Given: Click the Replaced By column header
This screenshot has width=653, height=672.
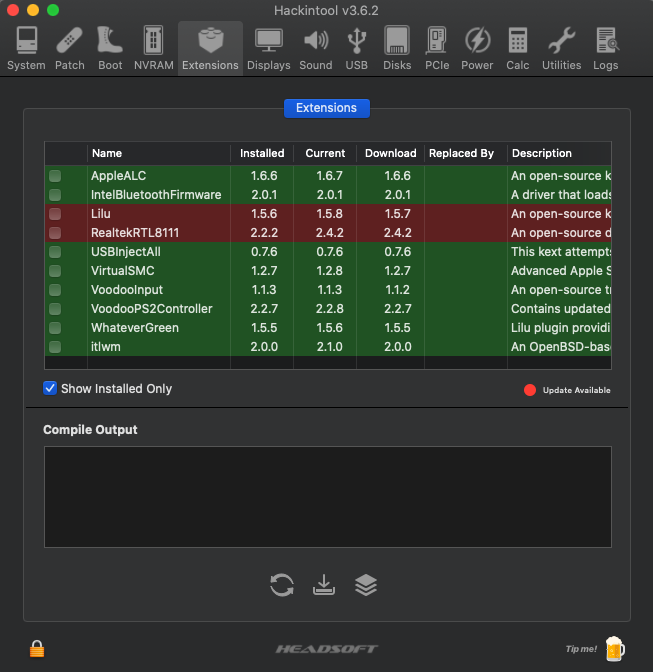Looking at the screenshot, I should [466, 153].
